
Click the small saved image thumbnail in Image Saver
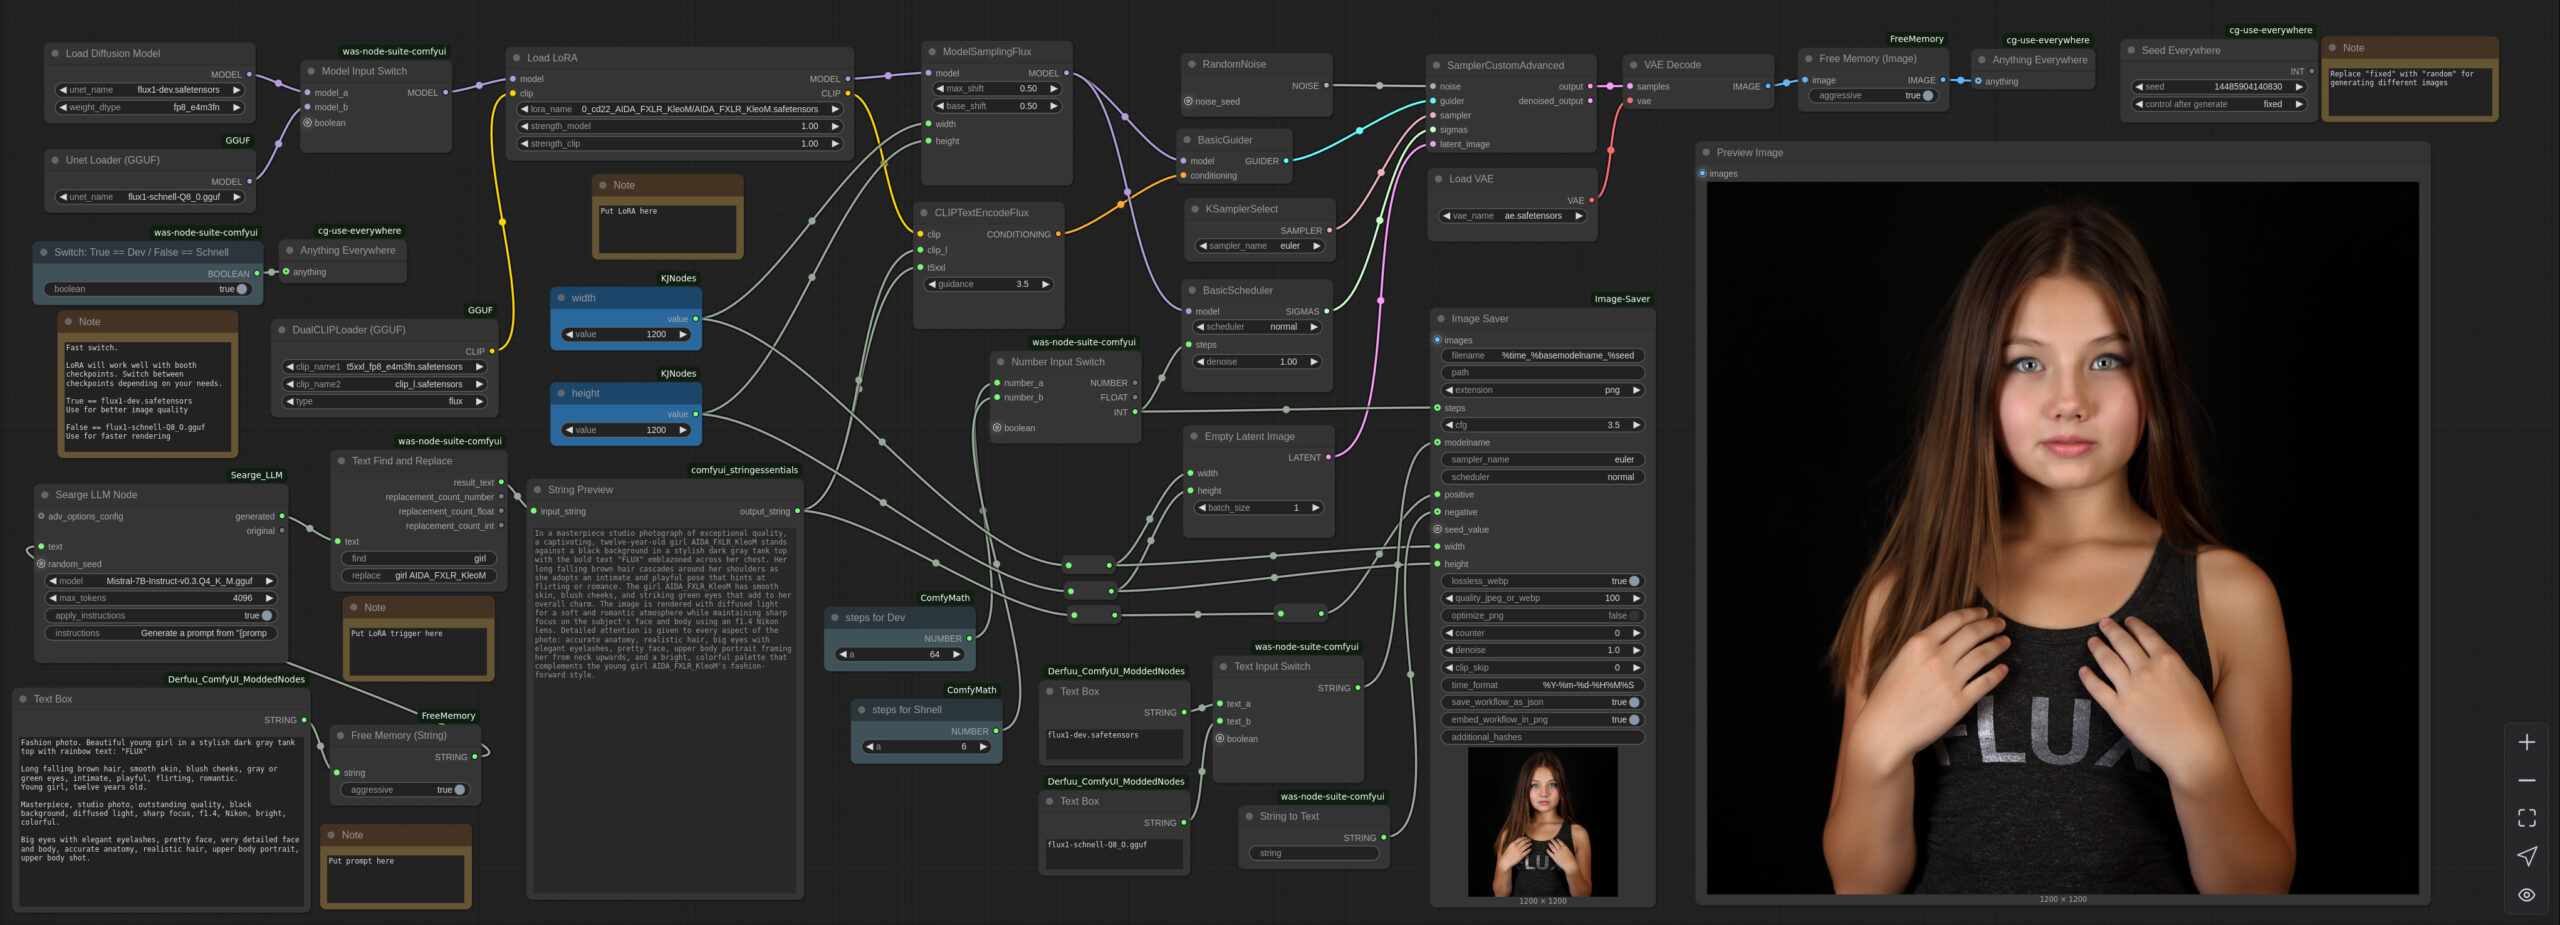coord(1542,822)
